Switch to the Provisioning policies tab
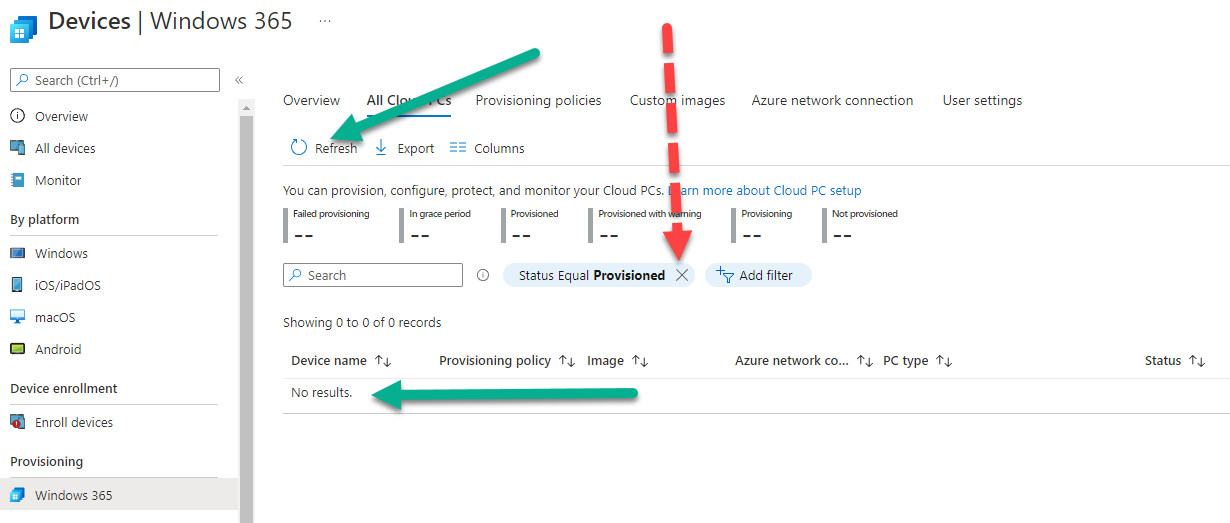Image resolution: width=1230 pixels, height=523 pixels. [539, 100]
